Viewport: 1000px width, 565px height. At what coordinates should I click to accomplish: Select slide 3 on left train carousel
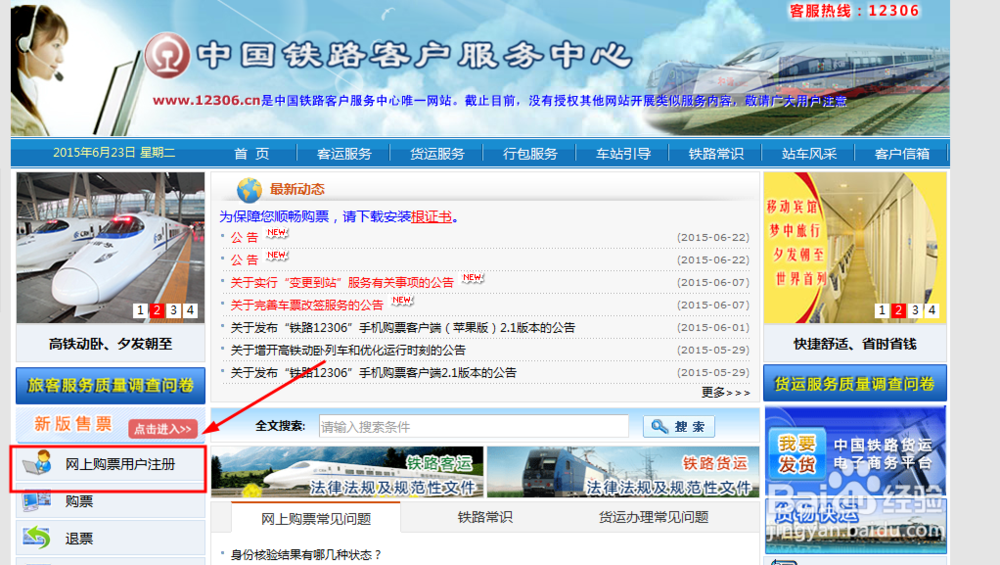click(x=173, y=311)
